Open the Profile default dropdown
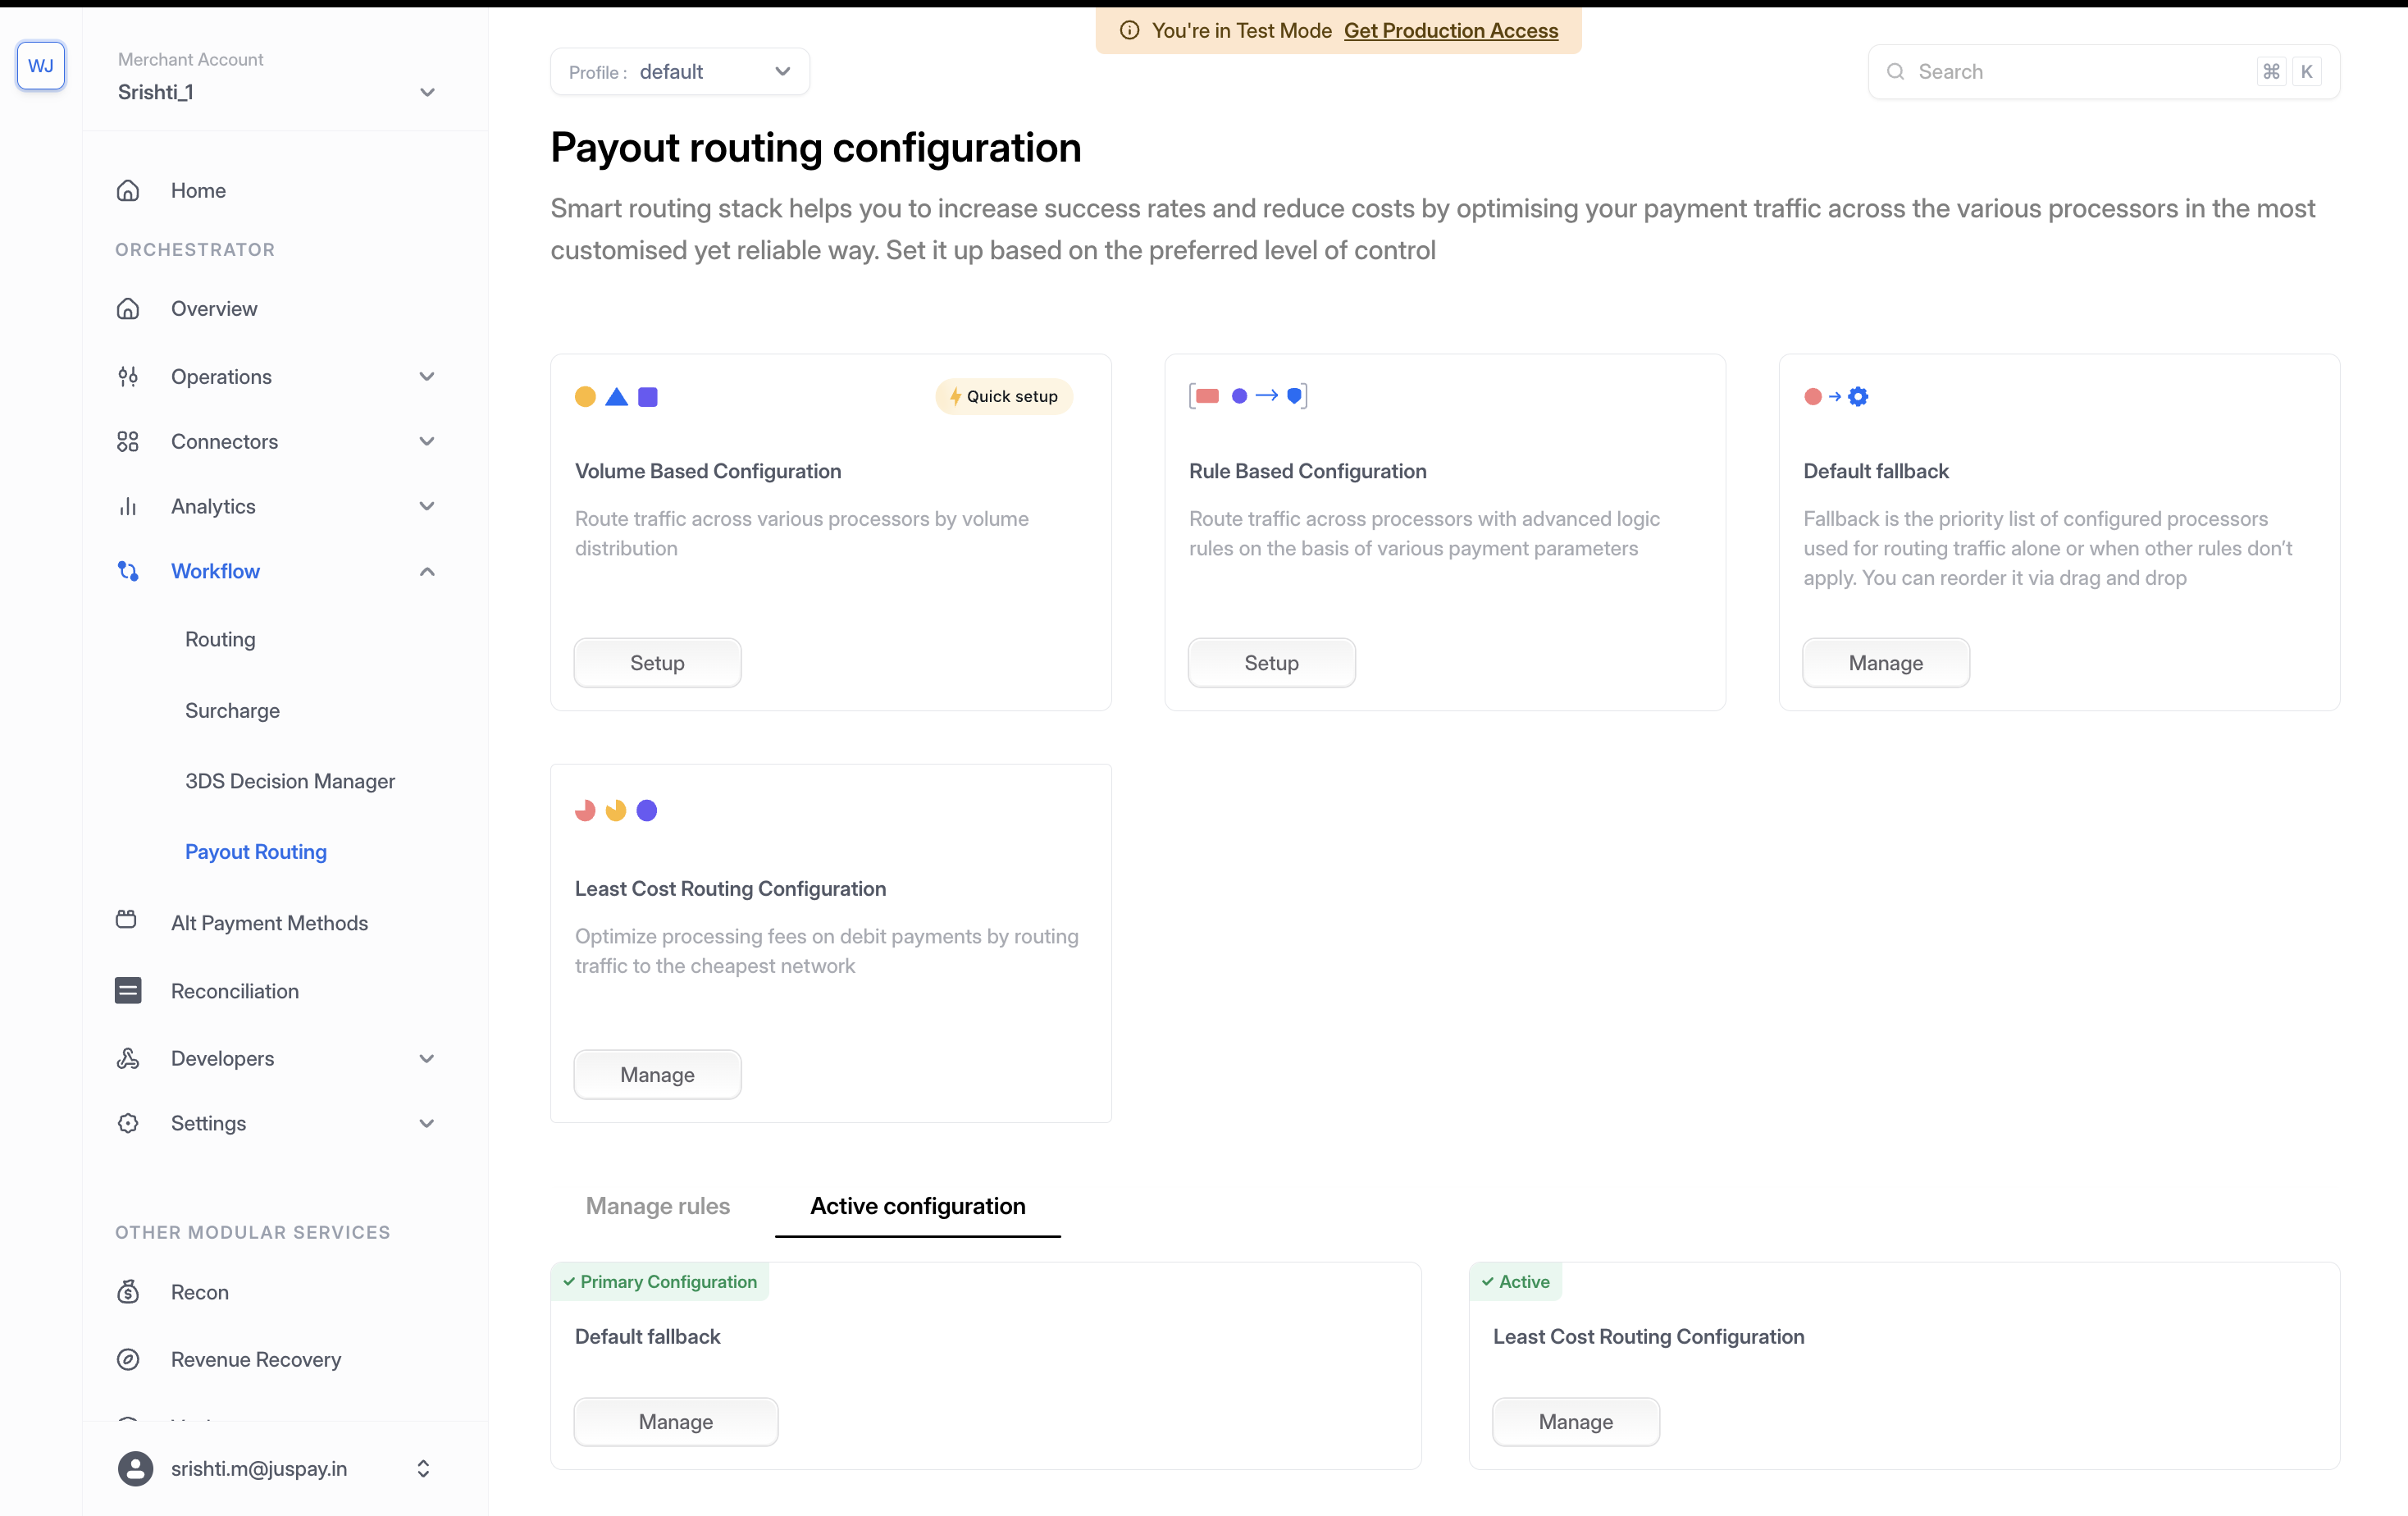The height and width of the screenshot is (1516, 2408). (x=680, y=72)
